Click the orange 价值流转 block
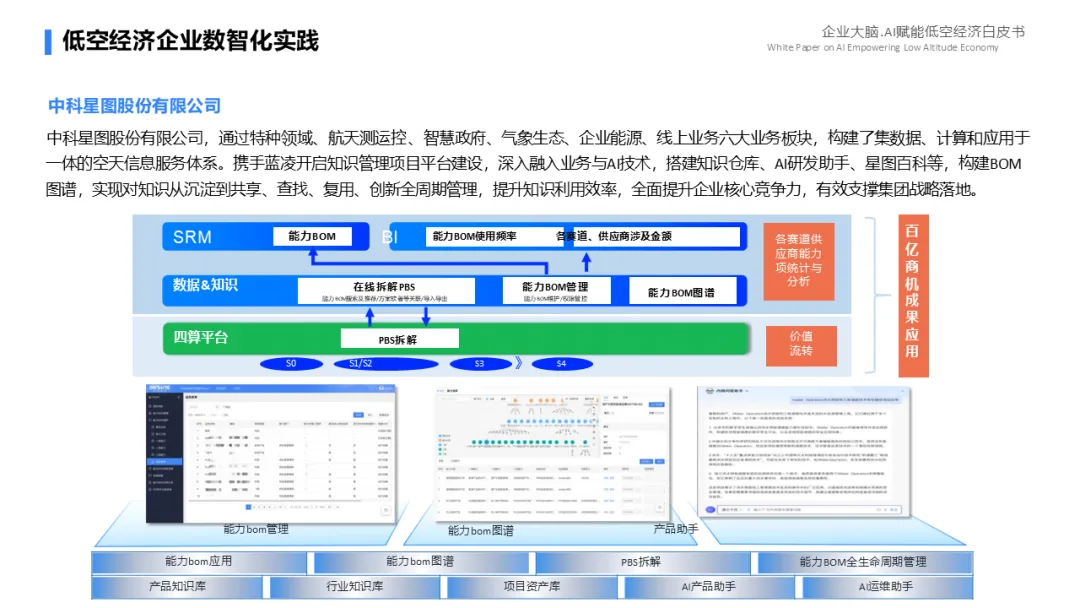The height and width of the screenshot is (608, 1080). (801, 346)
